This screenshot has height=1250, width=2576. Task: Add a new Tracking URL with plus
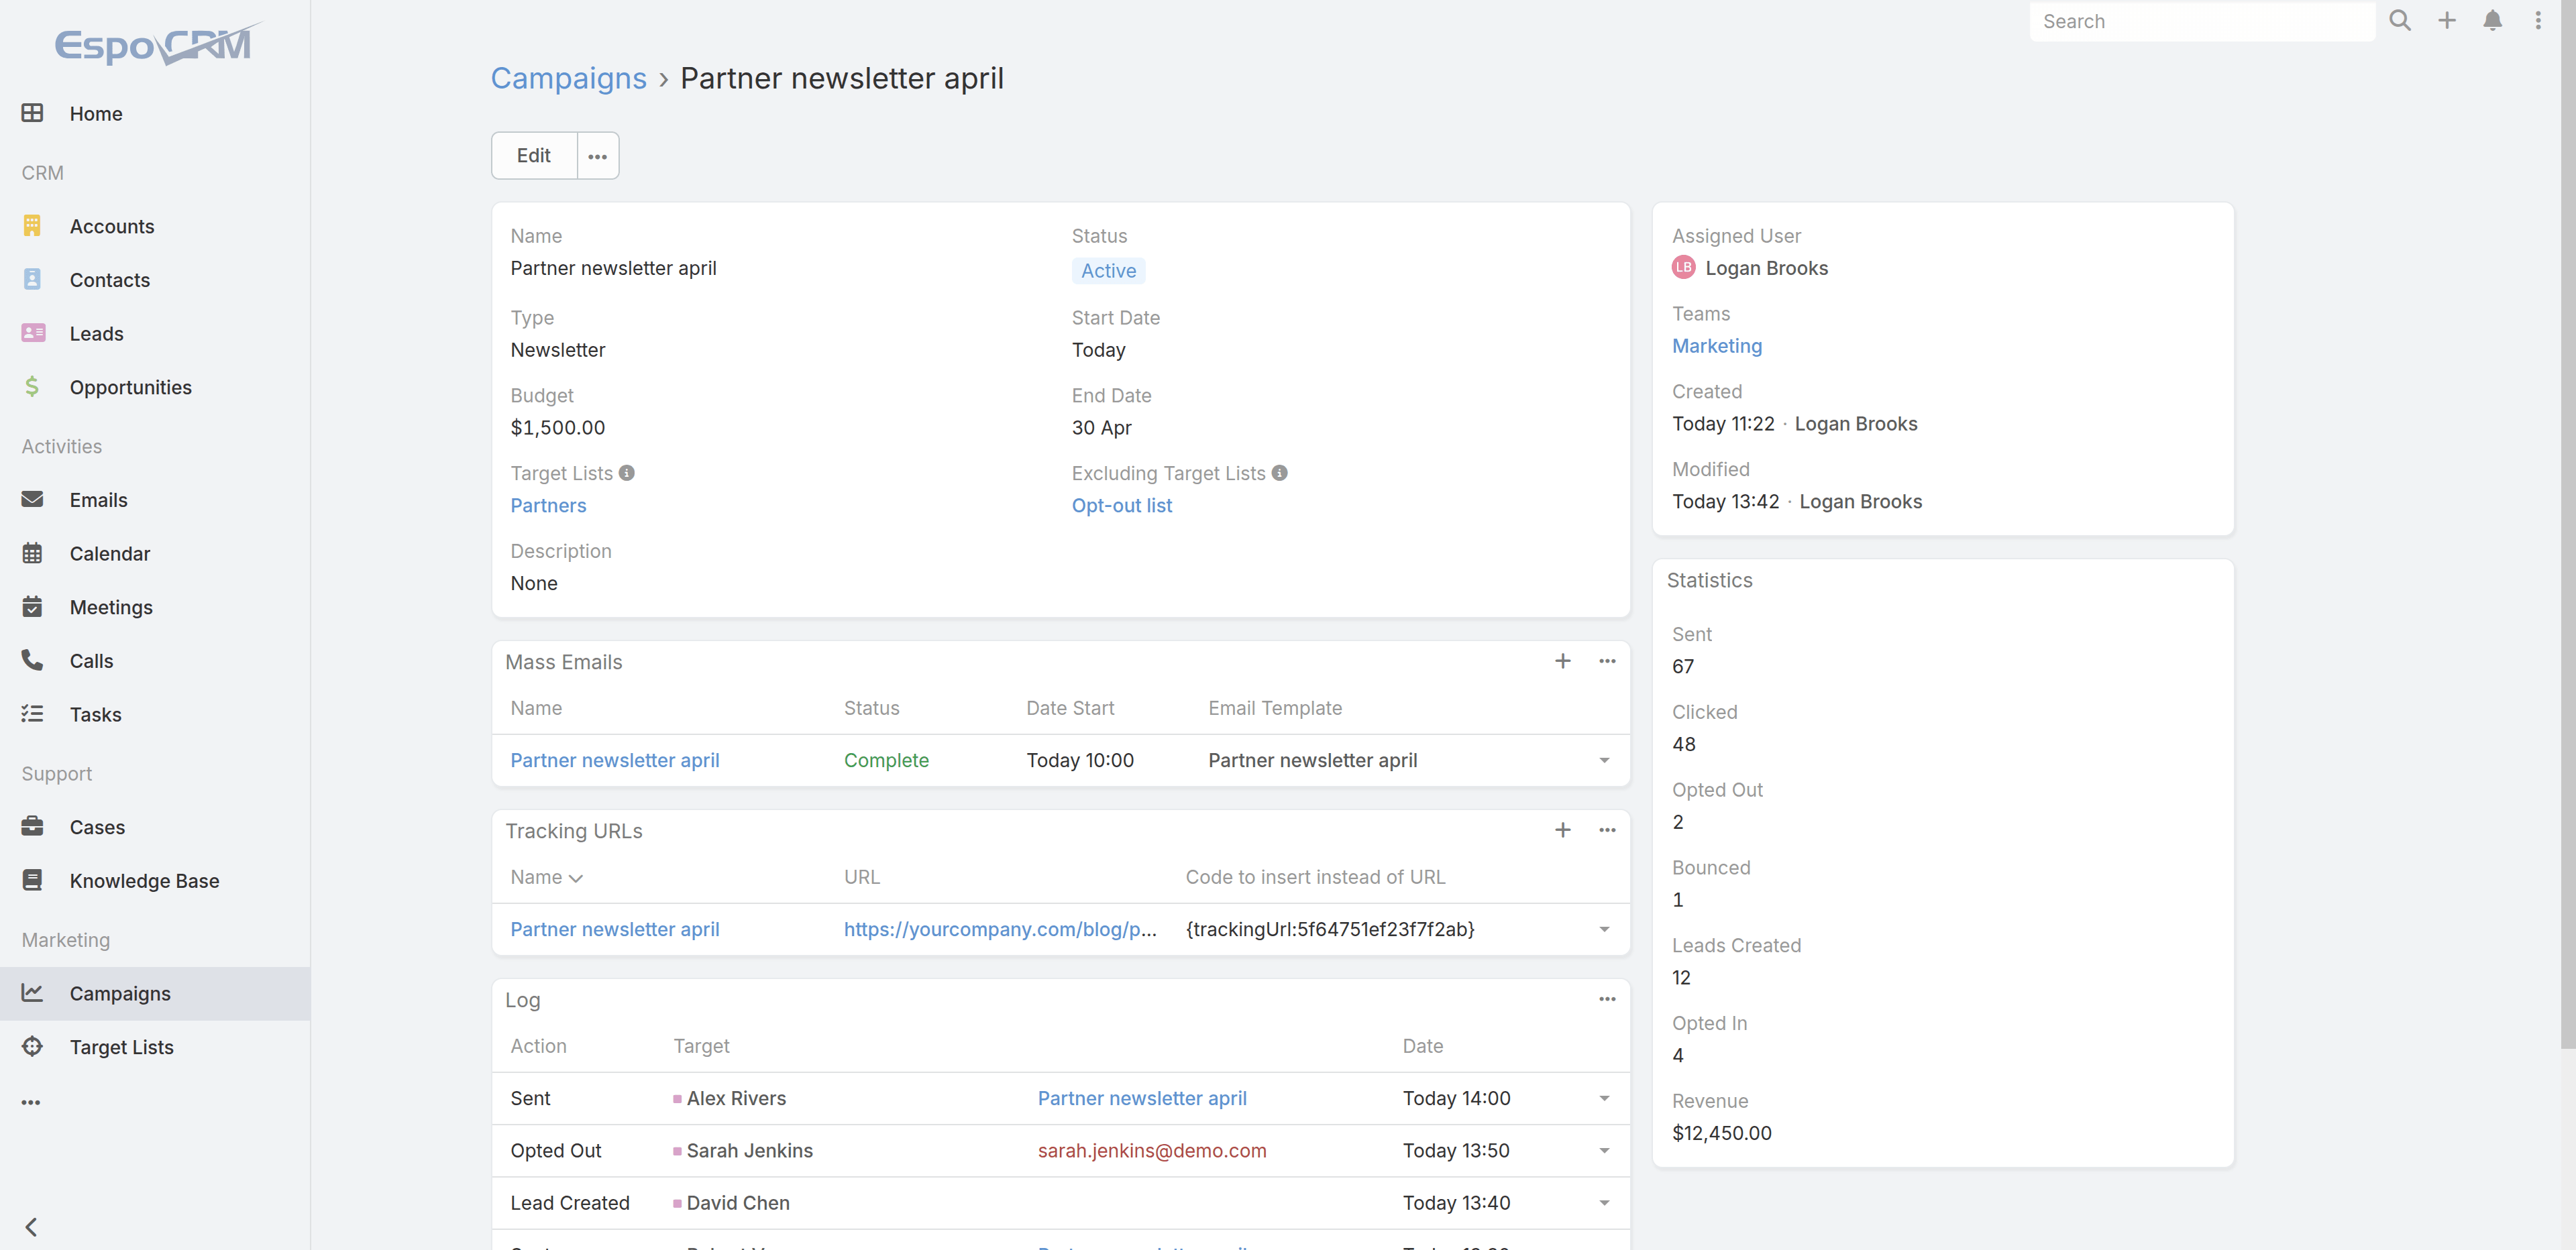pyautogui.click(x=1563, y=830)
